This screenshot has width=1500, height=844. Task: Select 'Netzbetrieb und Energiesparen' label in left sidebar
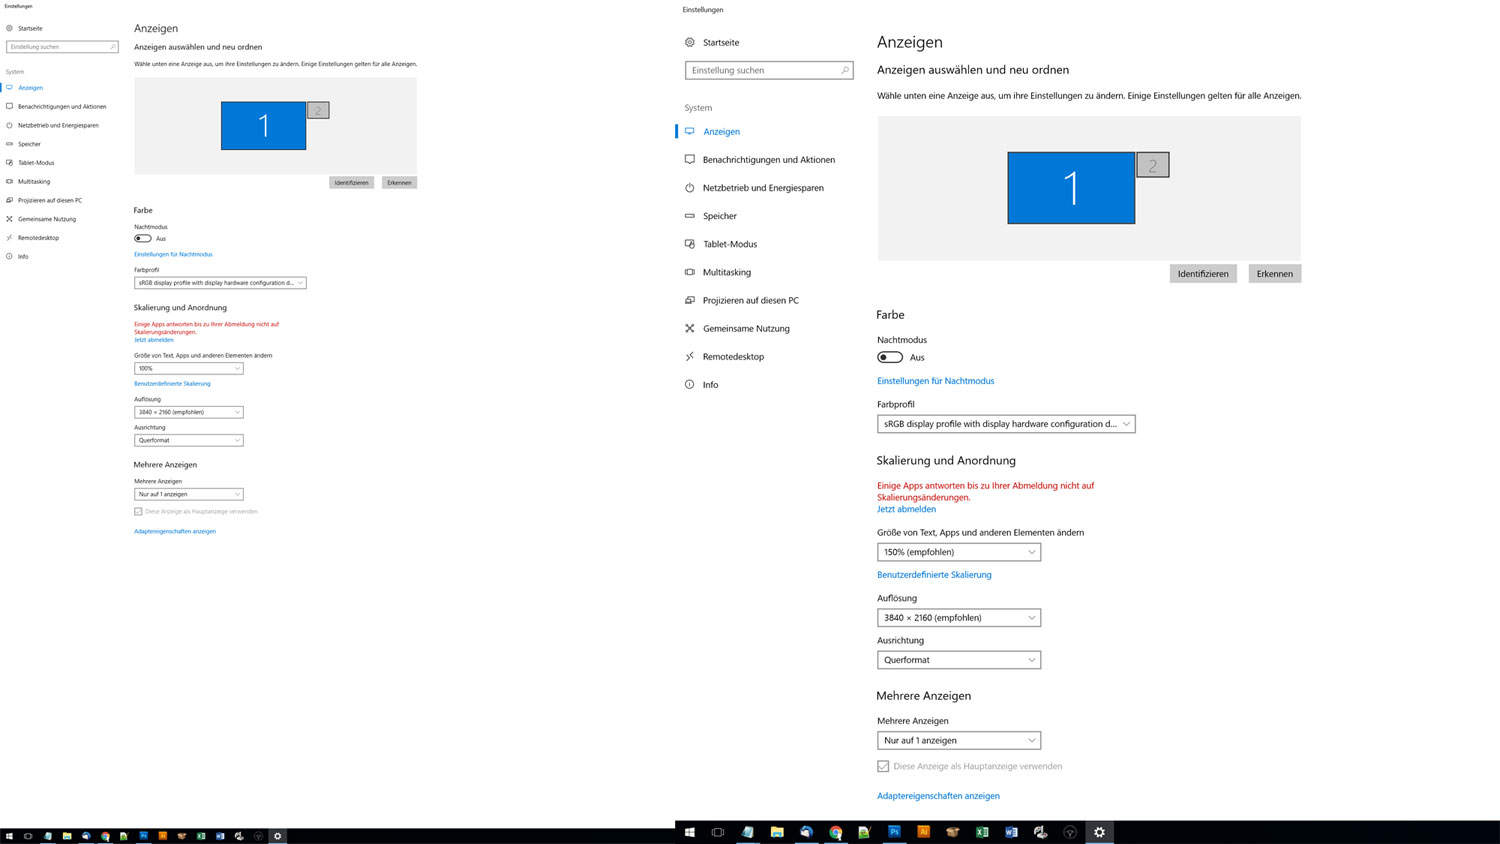coord(58,125)
